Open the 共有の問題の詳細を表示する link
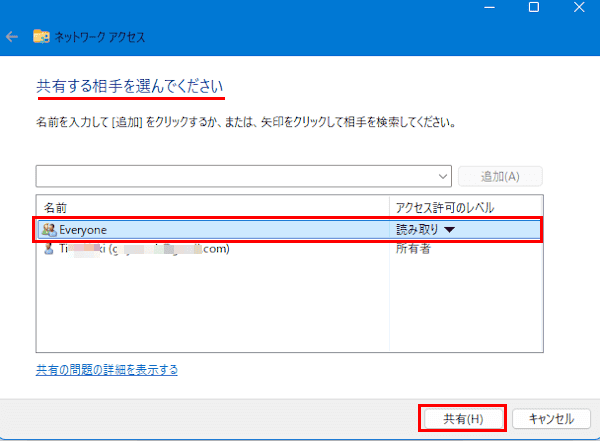 107,370
